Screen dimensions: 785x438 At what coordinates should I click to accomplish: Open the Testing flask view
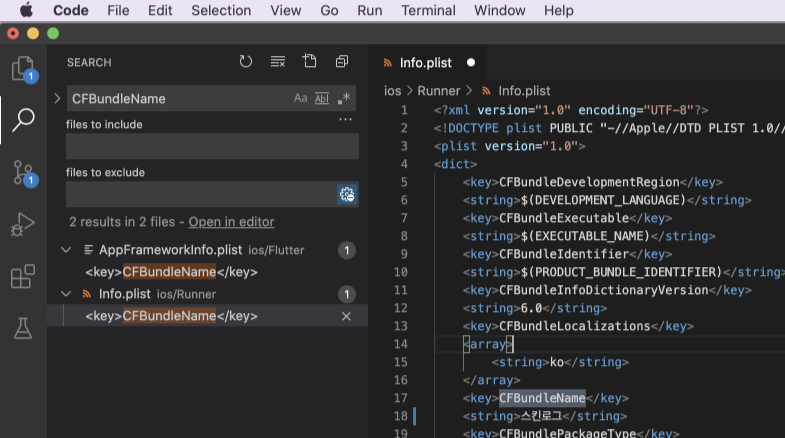click(x=23, y=328)
